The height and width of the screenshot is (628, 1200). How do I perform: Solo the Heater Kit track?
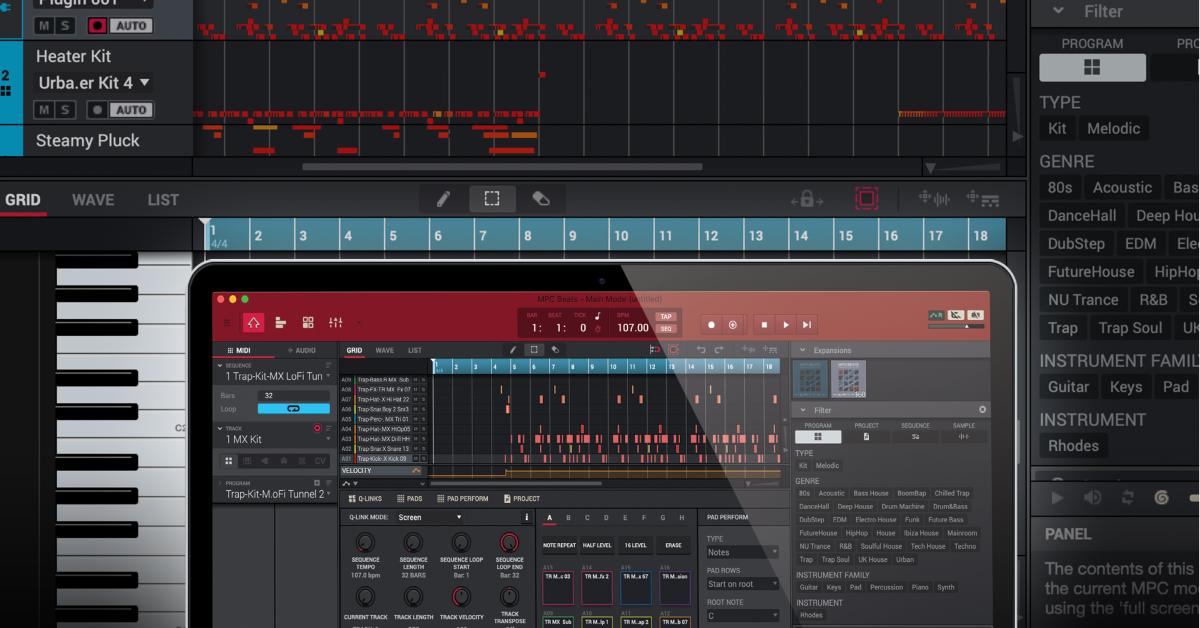(65, 110)
